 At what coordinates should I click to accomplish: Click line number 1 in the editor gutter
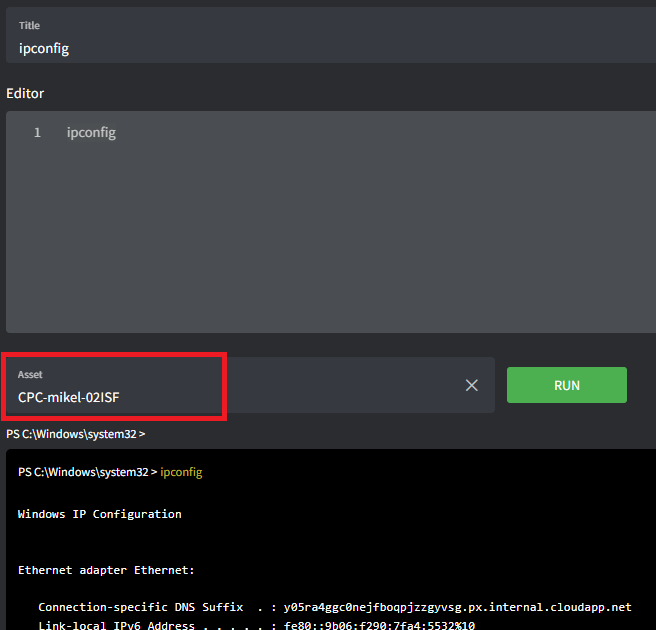point(37,133)
